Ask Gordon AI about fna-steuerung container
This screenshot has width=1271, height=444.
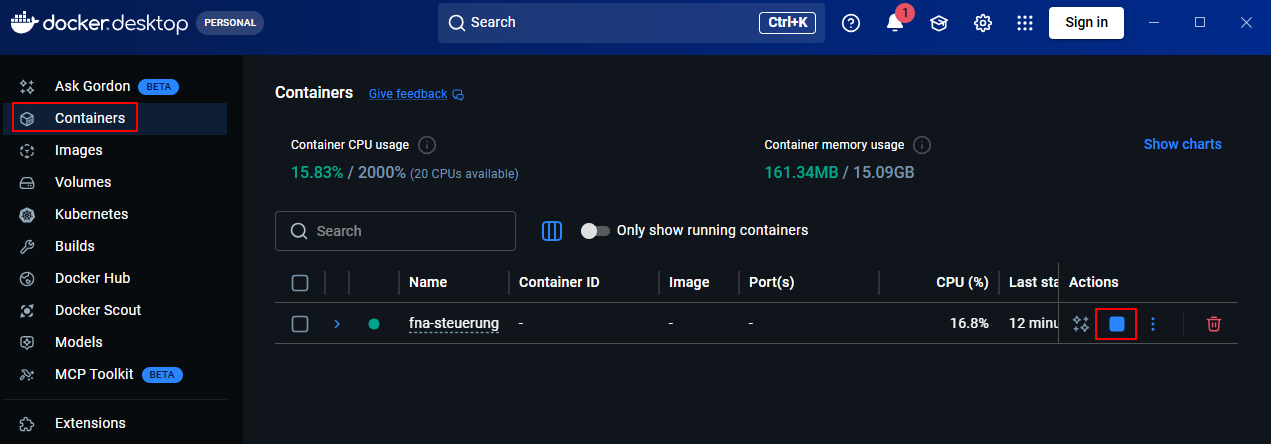(x=1080, y=324)
